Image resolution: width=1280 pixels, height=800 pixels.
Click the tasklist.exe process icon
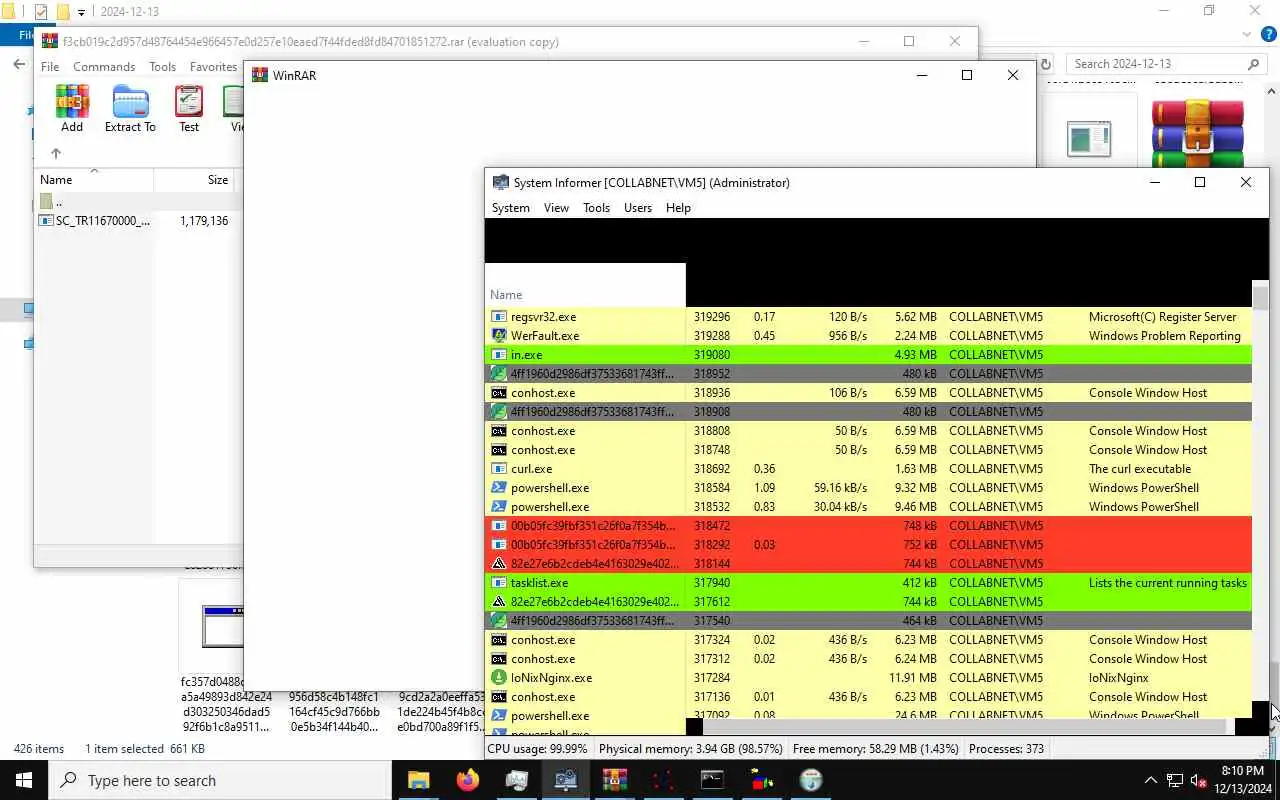(499, 583)
